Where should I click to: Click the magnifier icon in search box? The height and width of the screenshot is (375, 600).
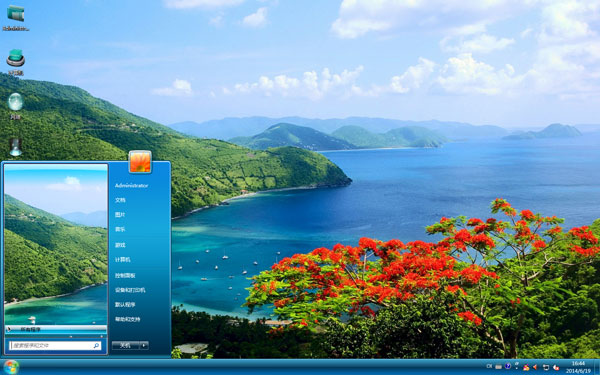96,346
